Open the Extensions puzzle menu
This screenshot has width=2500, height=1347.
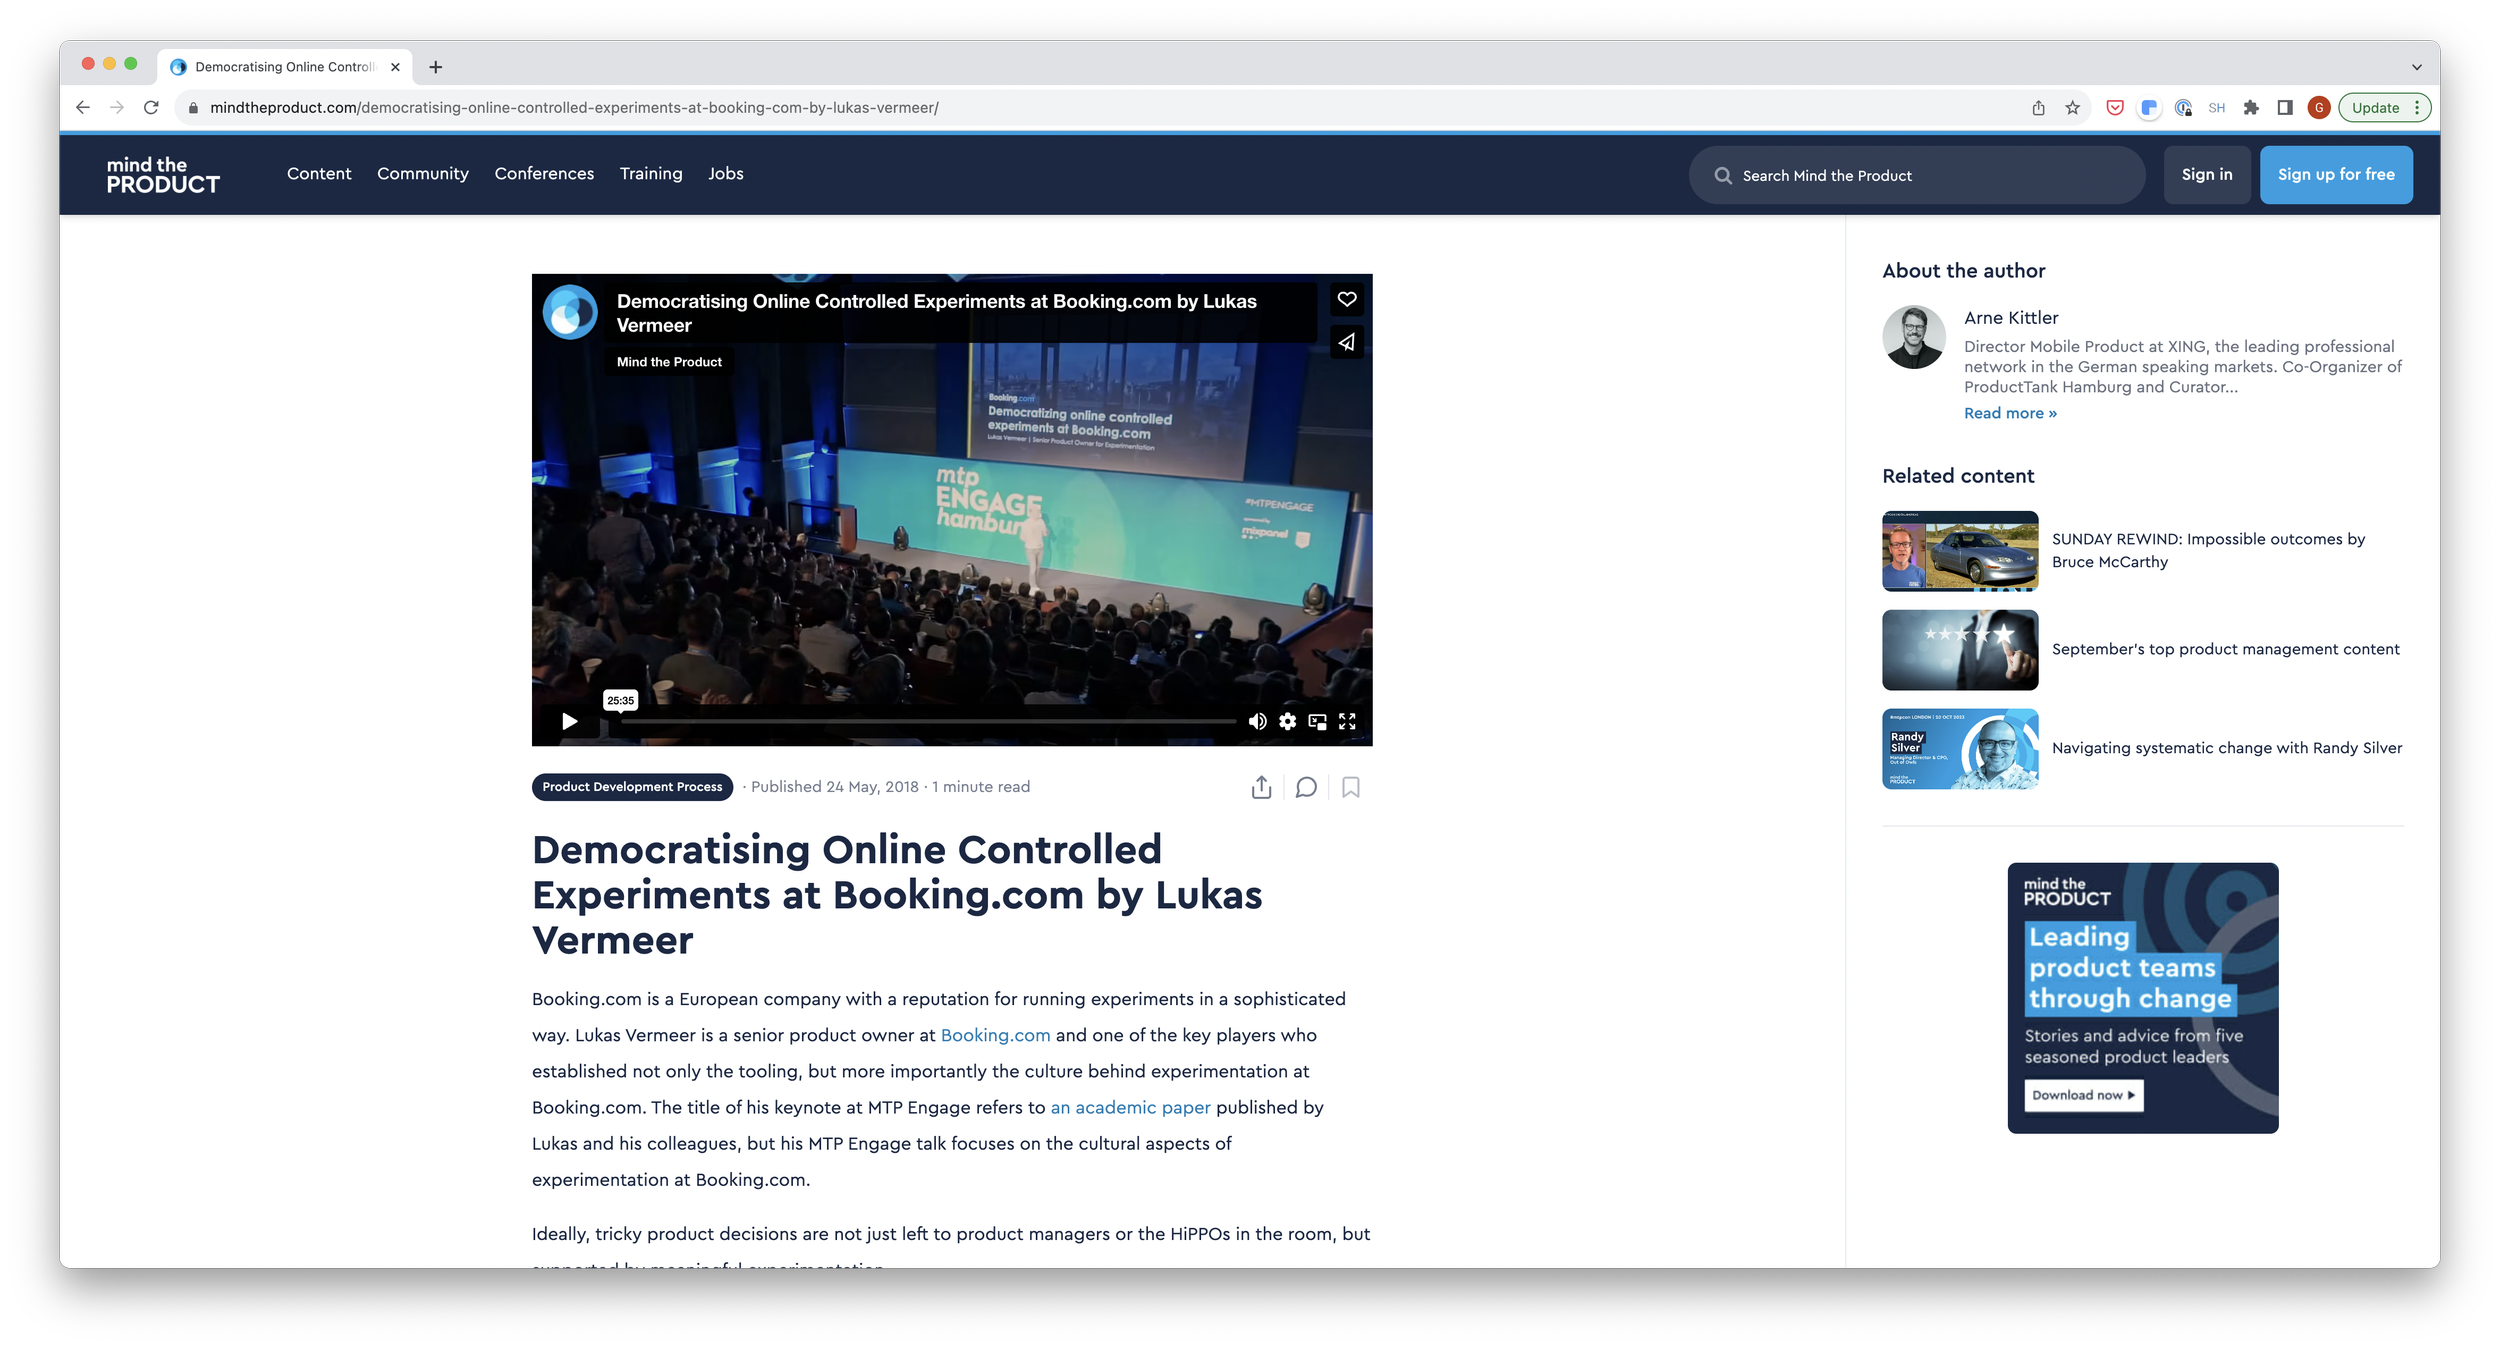point(2250,108)
